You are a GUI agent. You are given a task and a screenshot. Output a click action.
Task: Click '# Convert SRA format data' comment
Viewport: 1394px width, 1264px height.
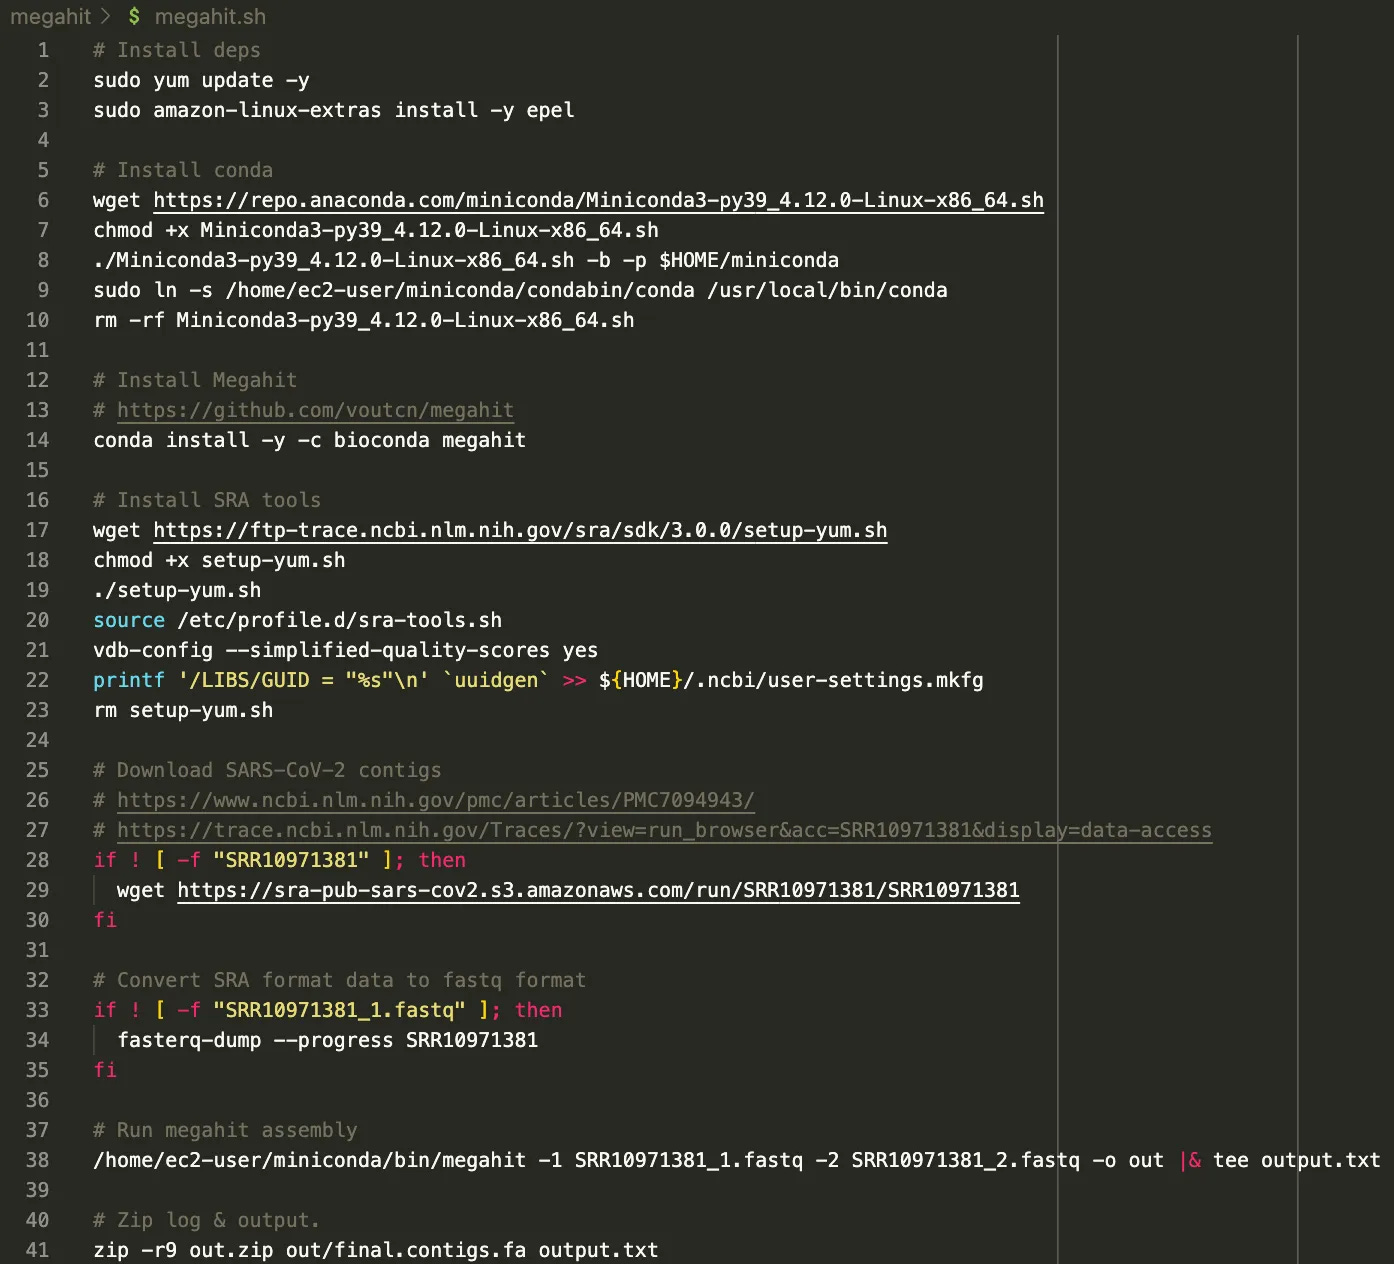click(340, 980)
